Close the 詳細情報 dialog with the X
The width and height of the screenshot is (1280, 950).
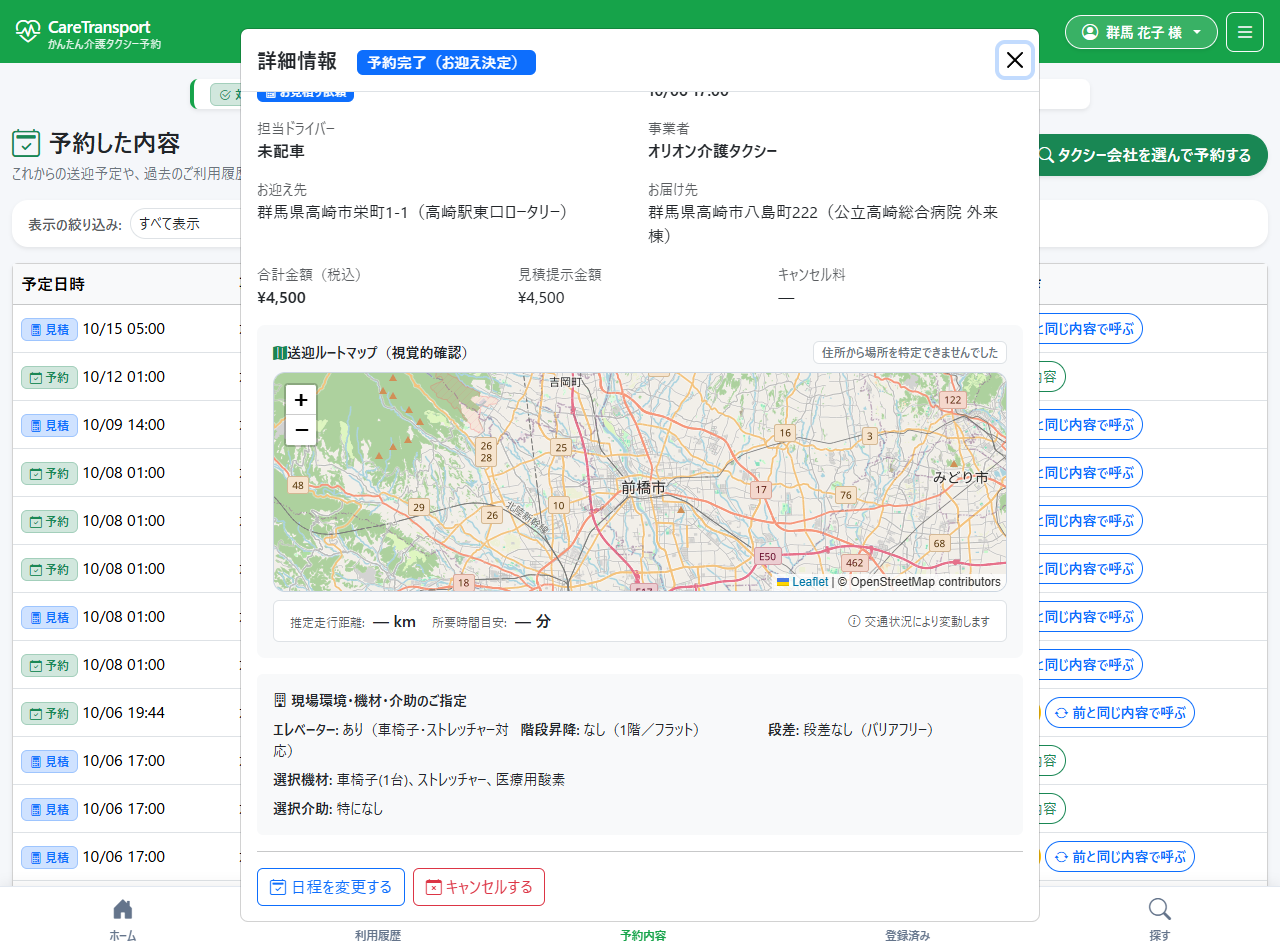[1015, 60]
